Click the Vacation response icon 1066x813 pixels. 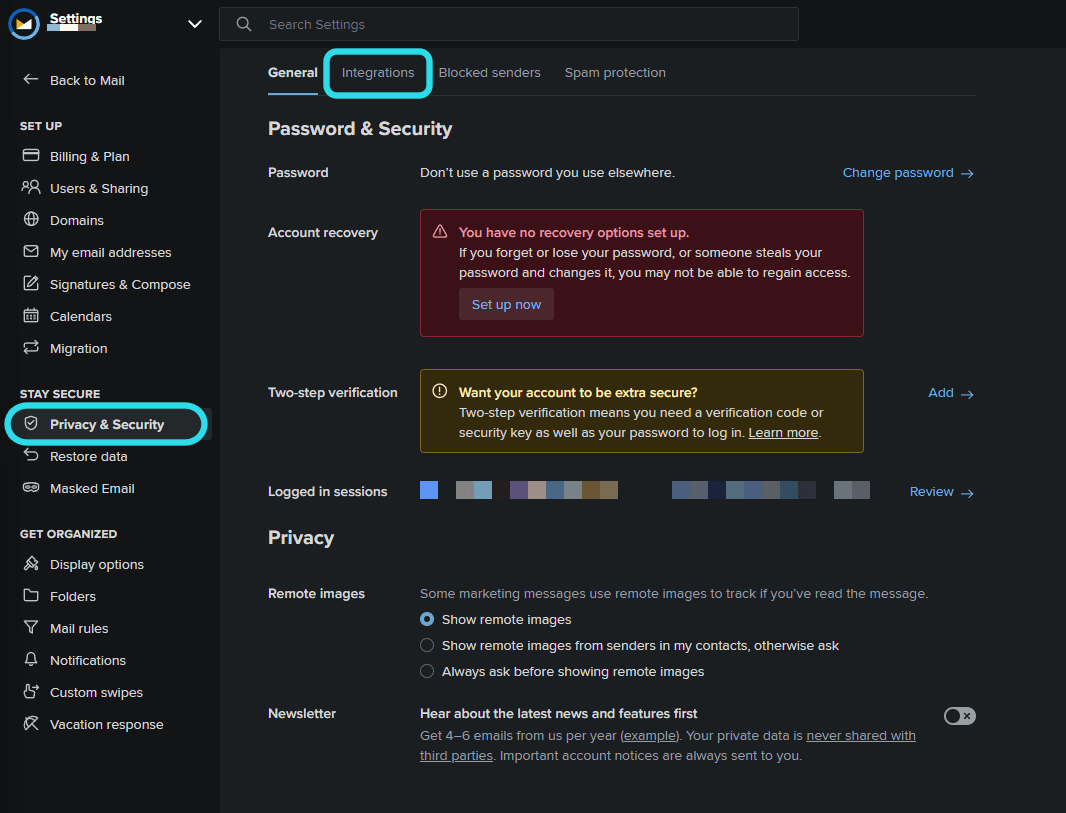pyautogui.click(x=31, y=724)
